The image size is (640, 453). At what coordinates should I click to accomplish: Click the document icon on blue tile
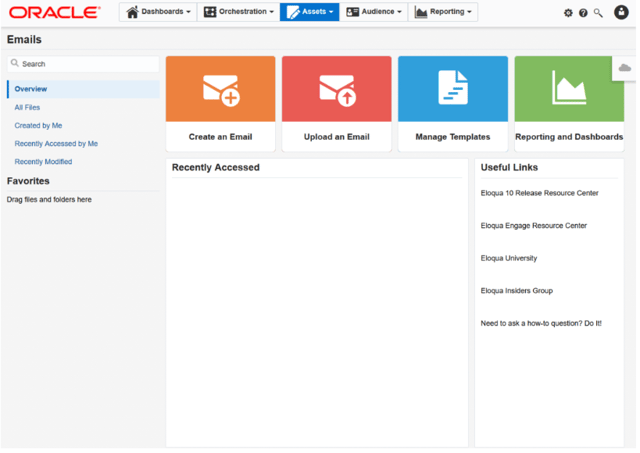(453, 87)
